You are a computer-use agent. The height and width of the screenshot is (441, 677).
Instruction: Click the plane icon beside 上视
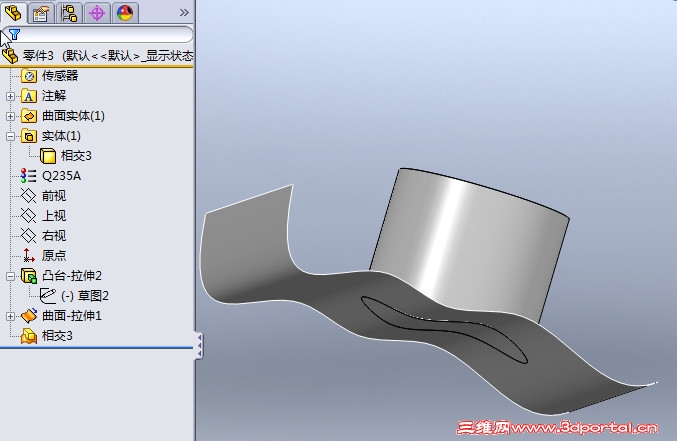point(28,216)
